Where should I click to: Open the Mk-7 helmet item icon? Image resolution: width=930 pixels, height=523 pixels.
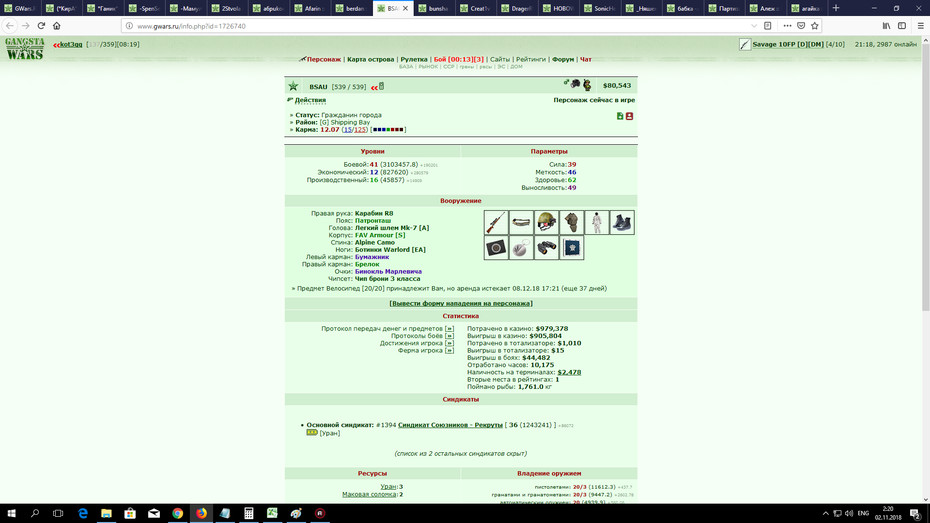(x=546, y=222)
